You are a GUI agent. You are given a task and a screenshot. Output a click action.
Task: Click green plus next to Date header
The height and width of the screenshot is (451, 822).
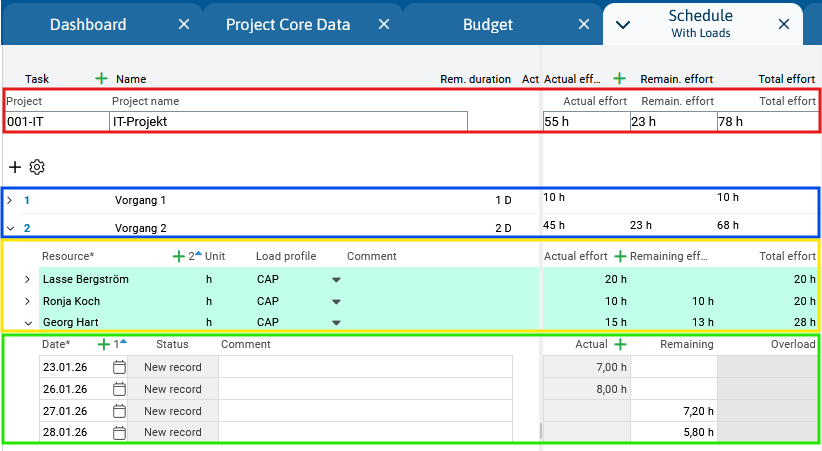(103, 344)
